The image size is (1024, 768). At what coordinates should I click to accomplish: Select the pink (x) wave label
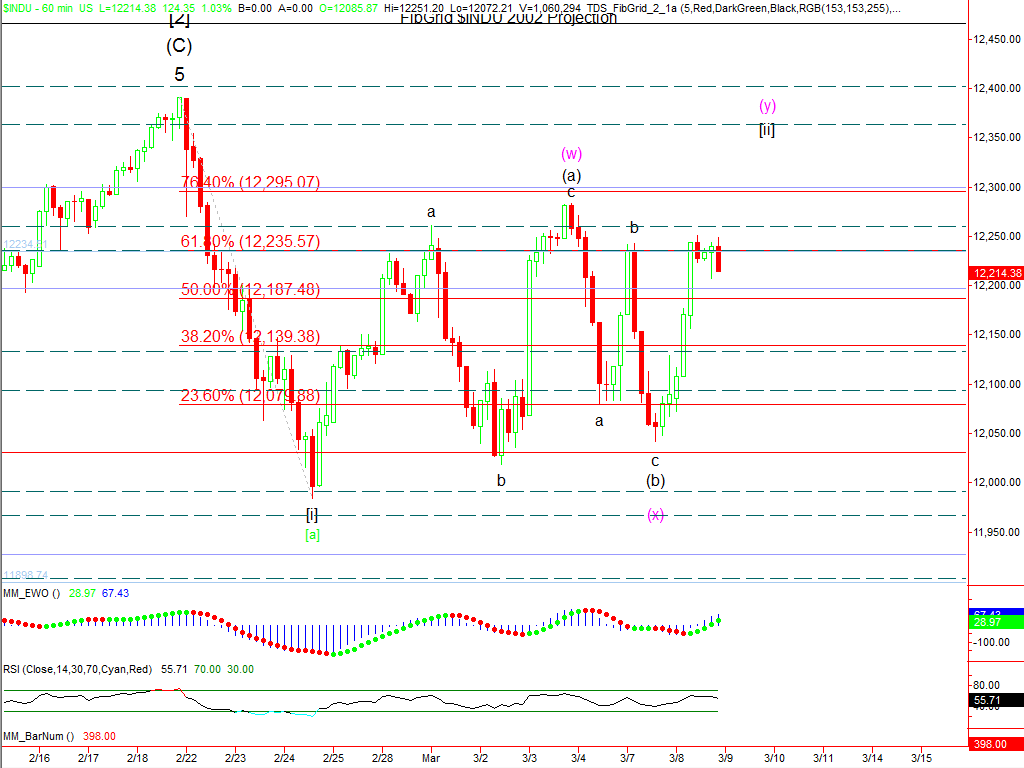655,515
